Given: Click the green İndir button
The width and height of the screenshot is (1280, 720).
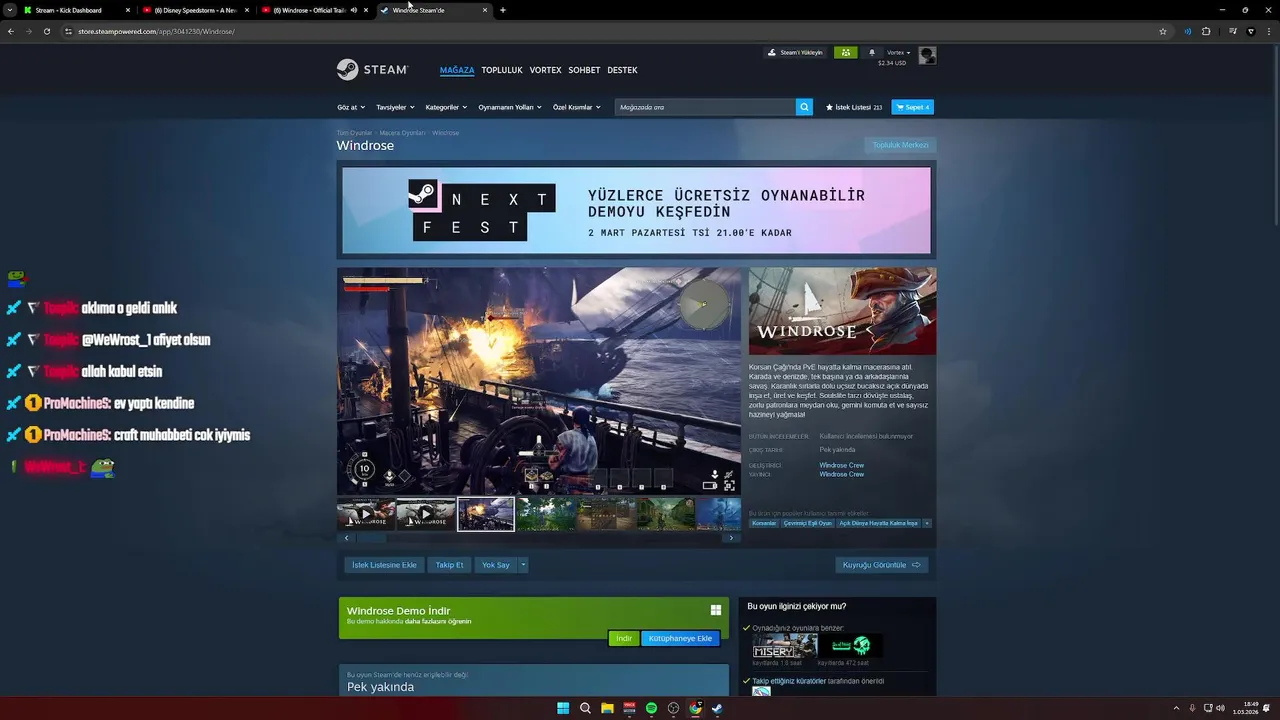Looking at the screenshot, I should (x=624, y=638).
